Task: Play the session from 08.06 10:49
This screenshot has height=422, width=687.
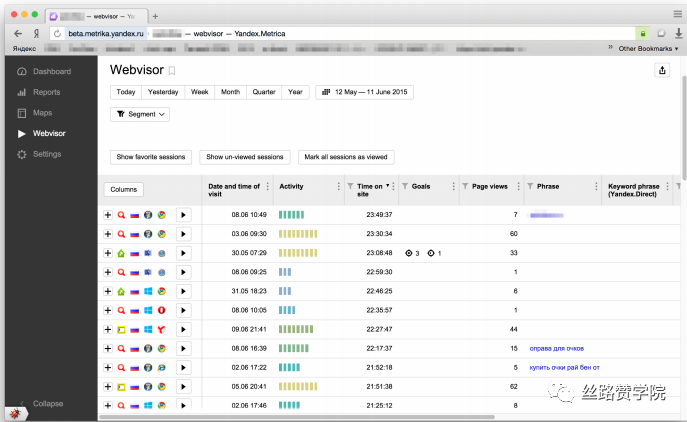Action: pos(183,214)
